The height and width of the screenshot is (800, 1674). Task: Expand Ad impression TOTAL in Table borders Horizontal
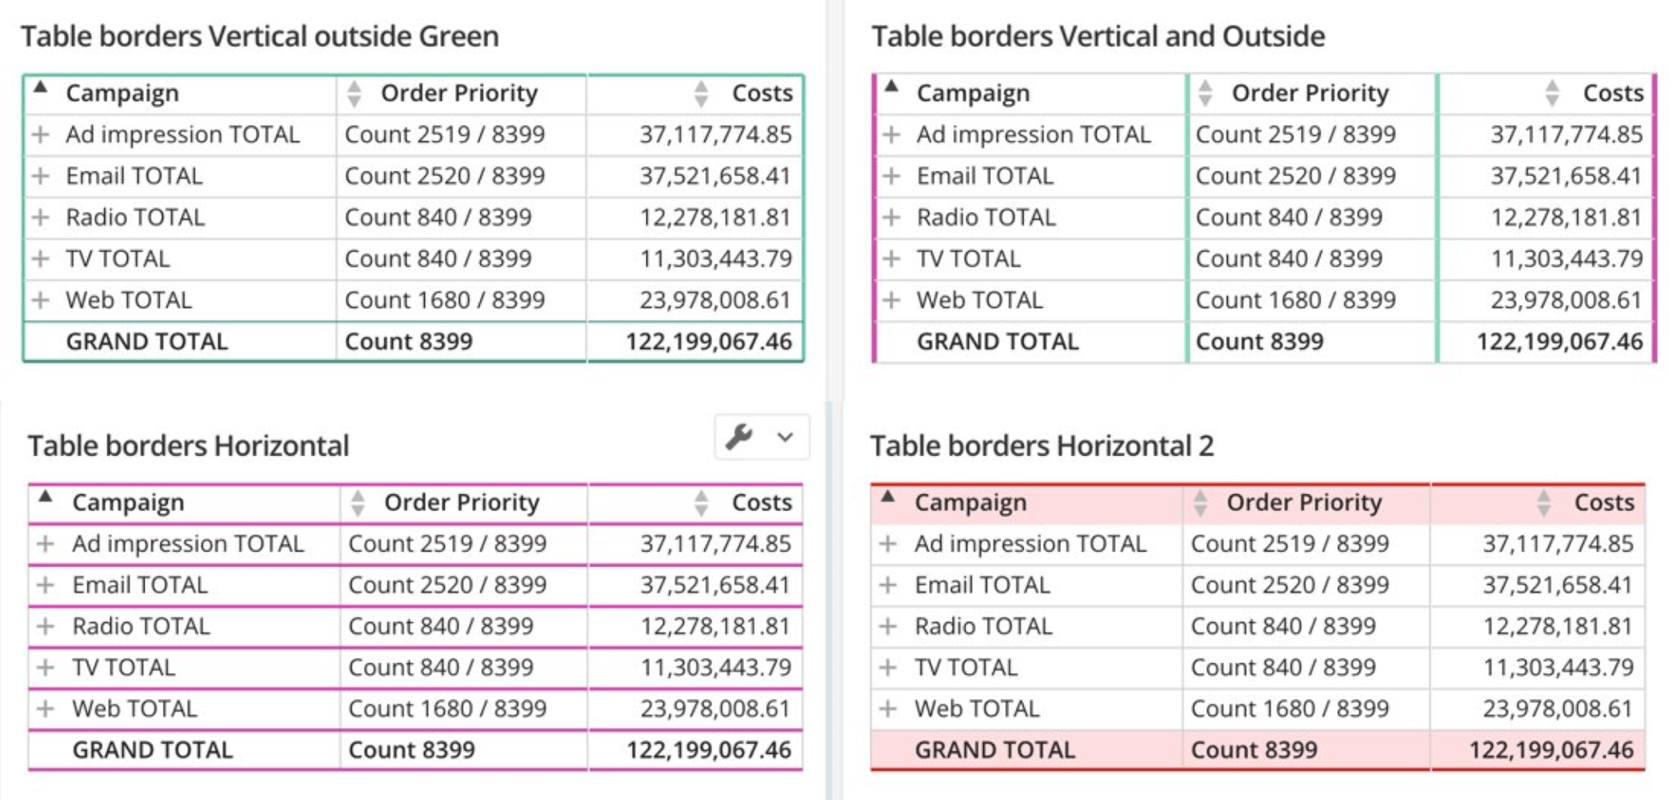pyautogui.click(x=45, y=544)
